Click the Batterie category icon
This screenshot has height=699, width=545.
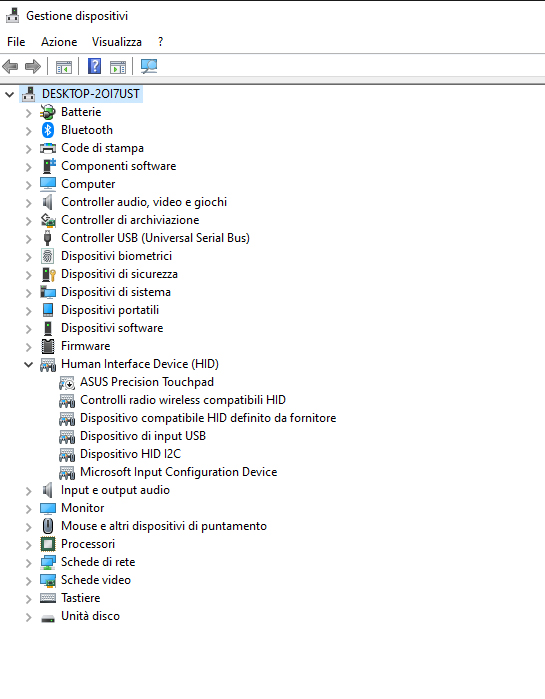(x=48, y=112)
